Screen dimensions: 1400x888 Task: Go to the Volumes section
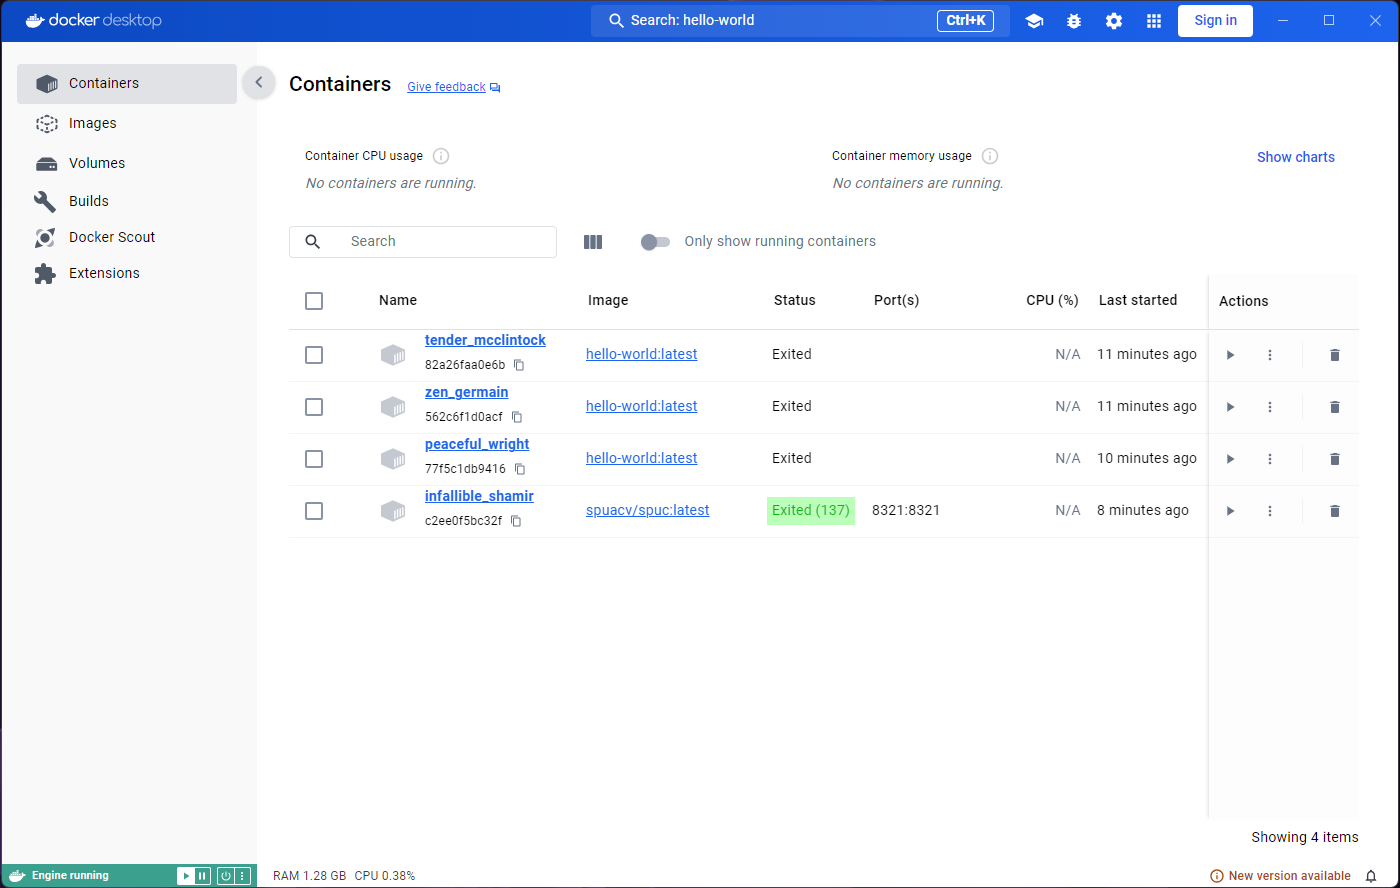[x=127, y=163]
